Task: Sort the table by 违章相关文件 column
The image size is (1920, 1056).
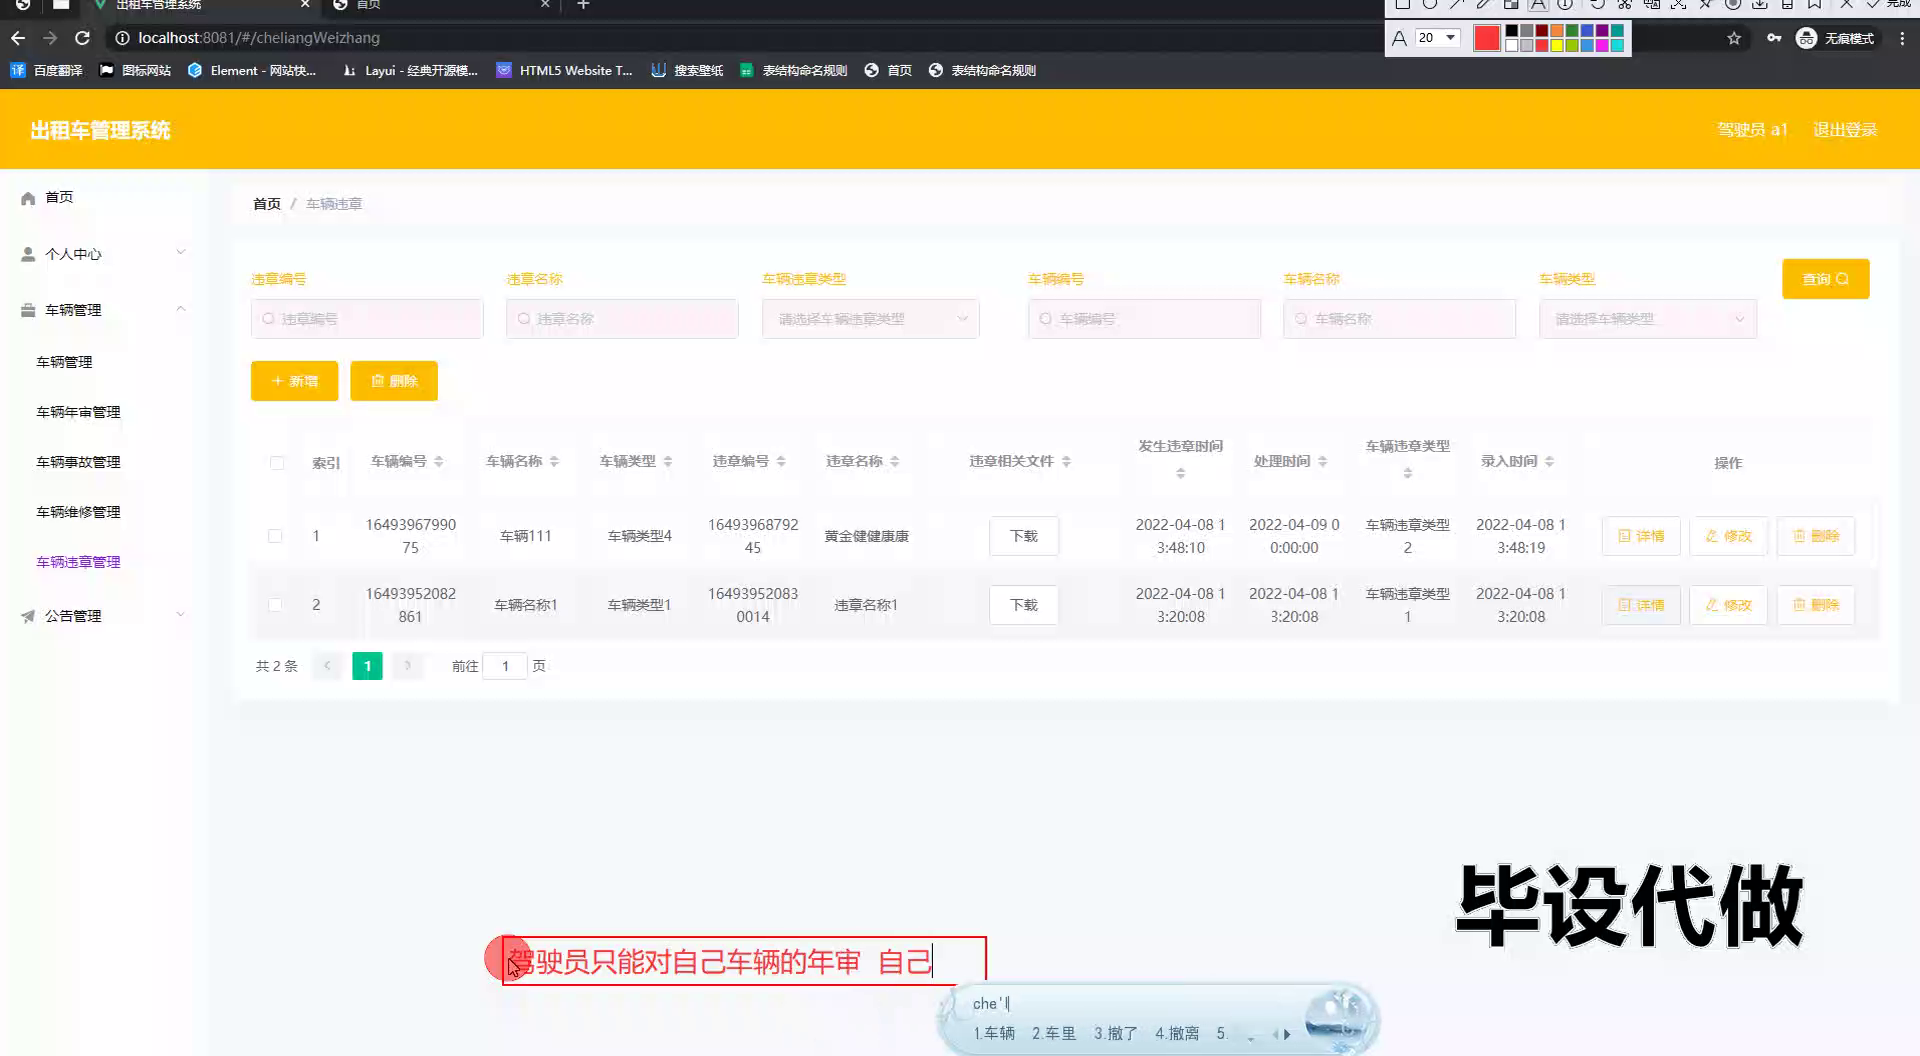Action: (1066, 461)
